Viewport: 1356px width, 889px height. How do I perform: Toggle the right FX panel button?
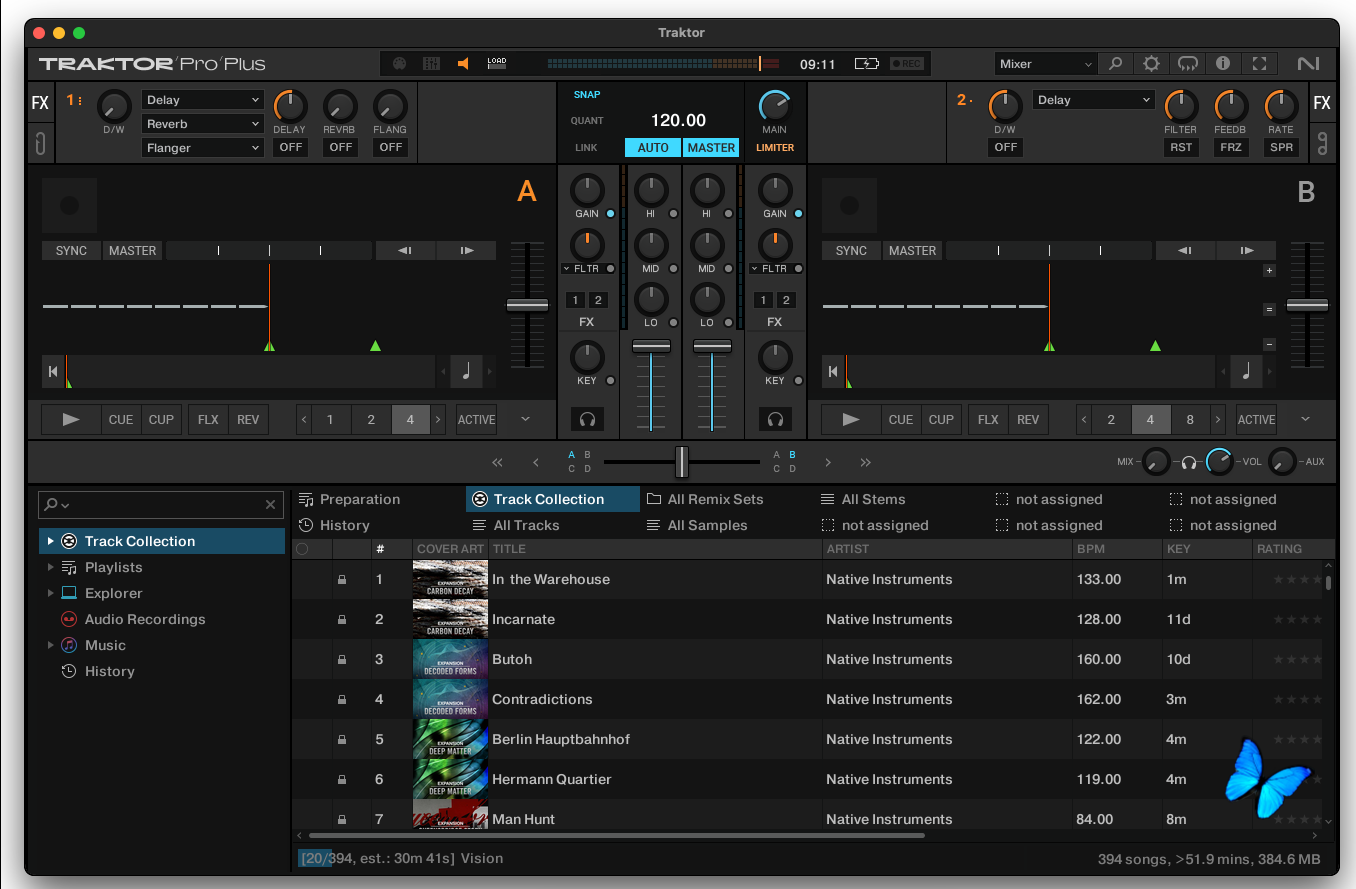point(1322,103)
